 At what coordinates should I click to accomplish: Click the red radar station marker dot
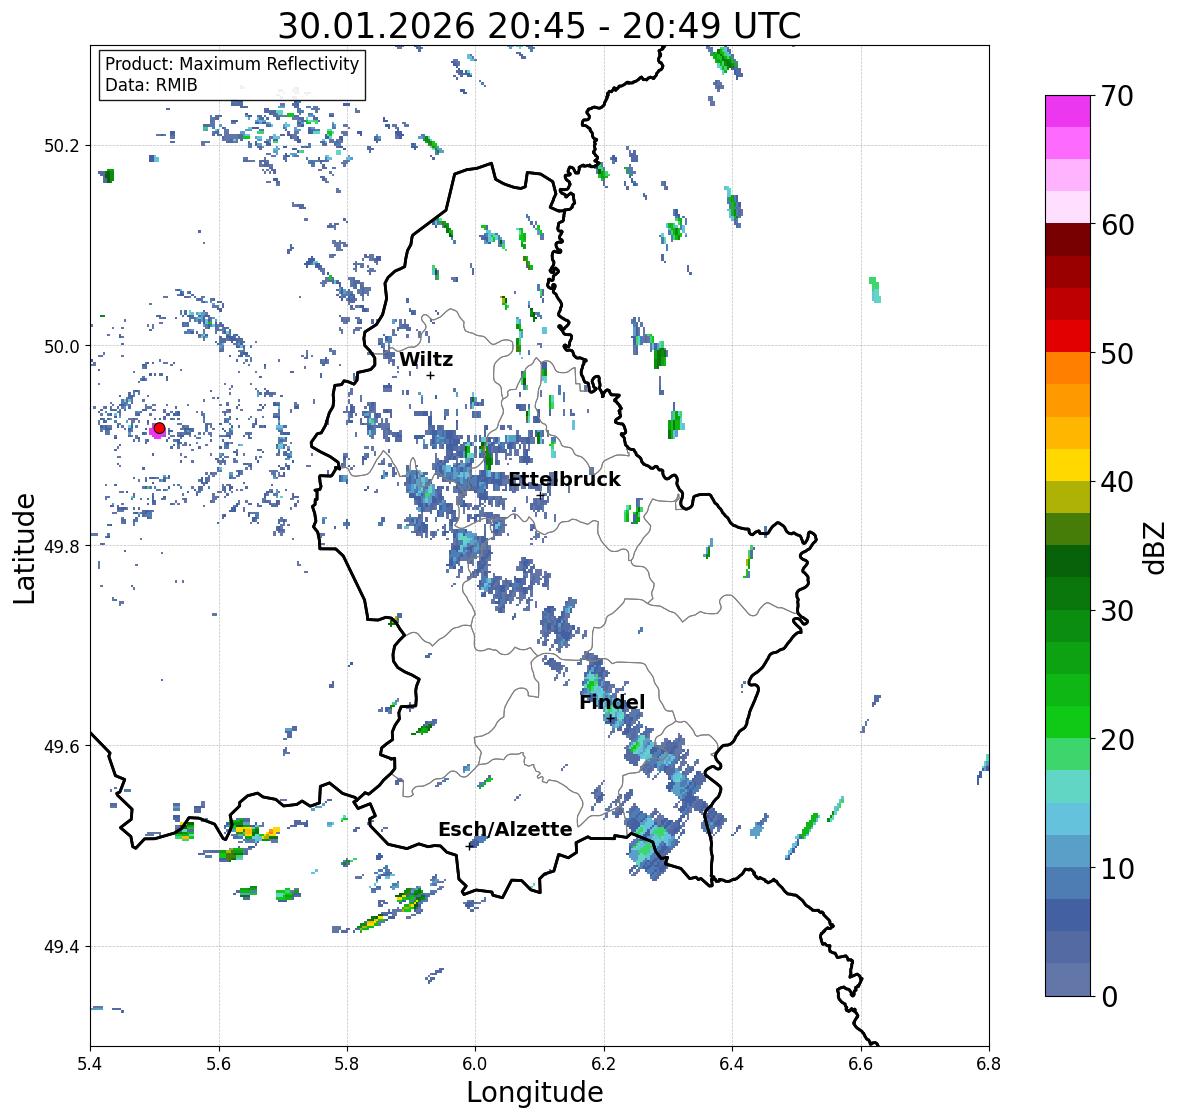pyautogui.click(x=159, y=428)
